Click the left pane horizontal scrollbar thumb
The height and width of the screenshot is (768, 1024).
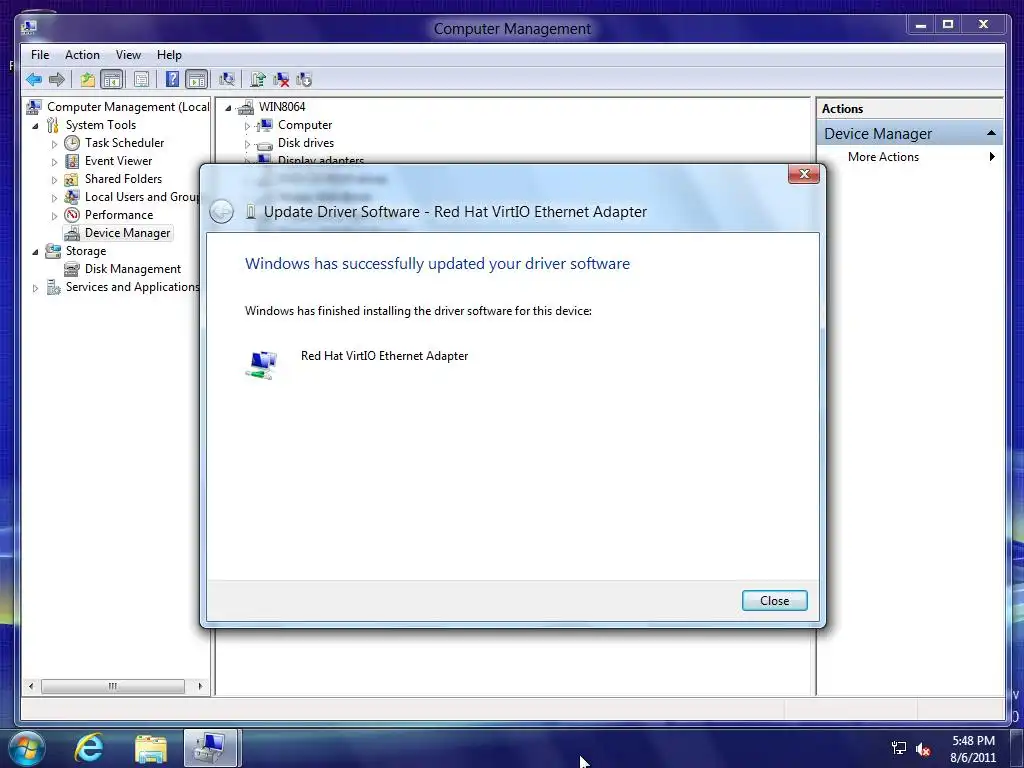(x=113, y=686)
